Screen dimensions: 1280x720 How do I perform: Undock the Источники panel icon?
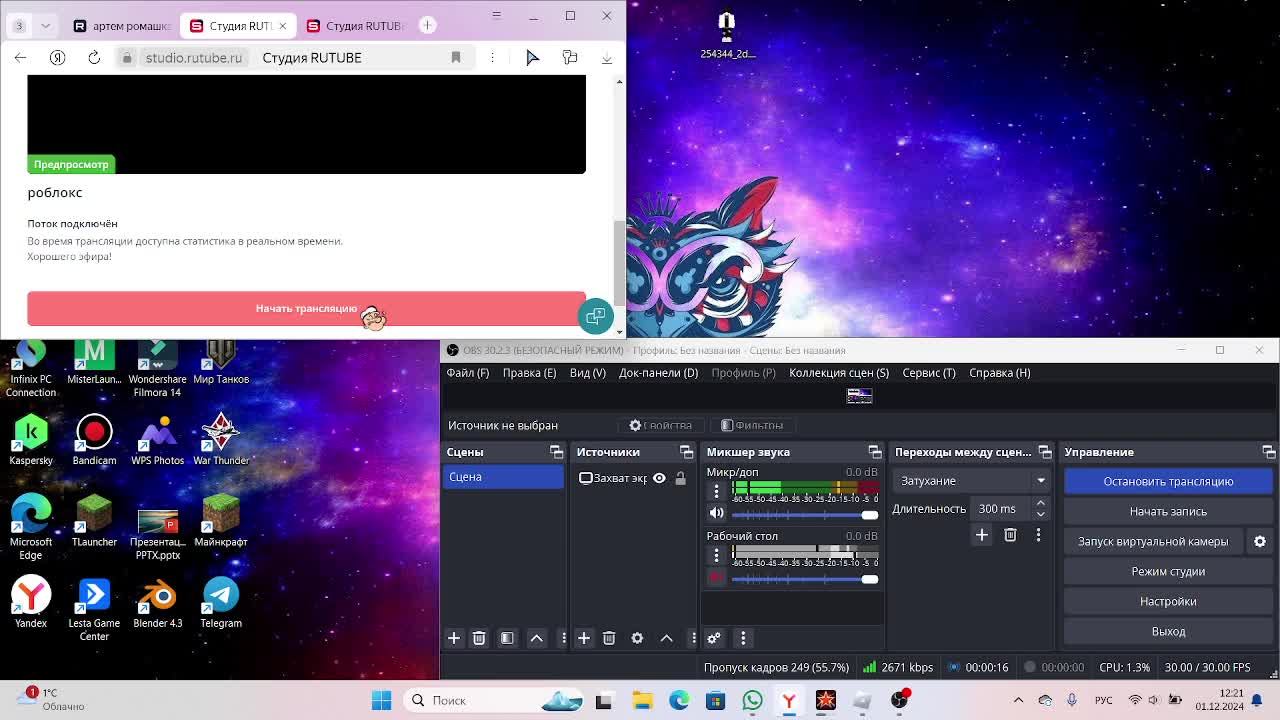687,452
